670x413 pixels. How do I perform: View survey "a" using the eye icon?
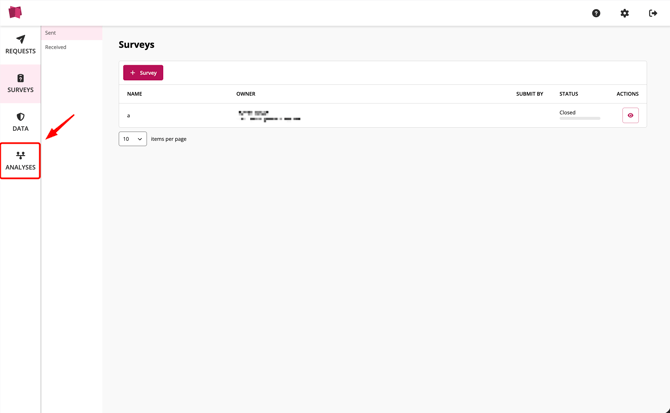pos(630,115)
